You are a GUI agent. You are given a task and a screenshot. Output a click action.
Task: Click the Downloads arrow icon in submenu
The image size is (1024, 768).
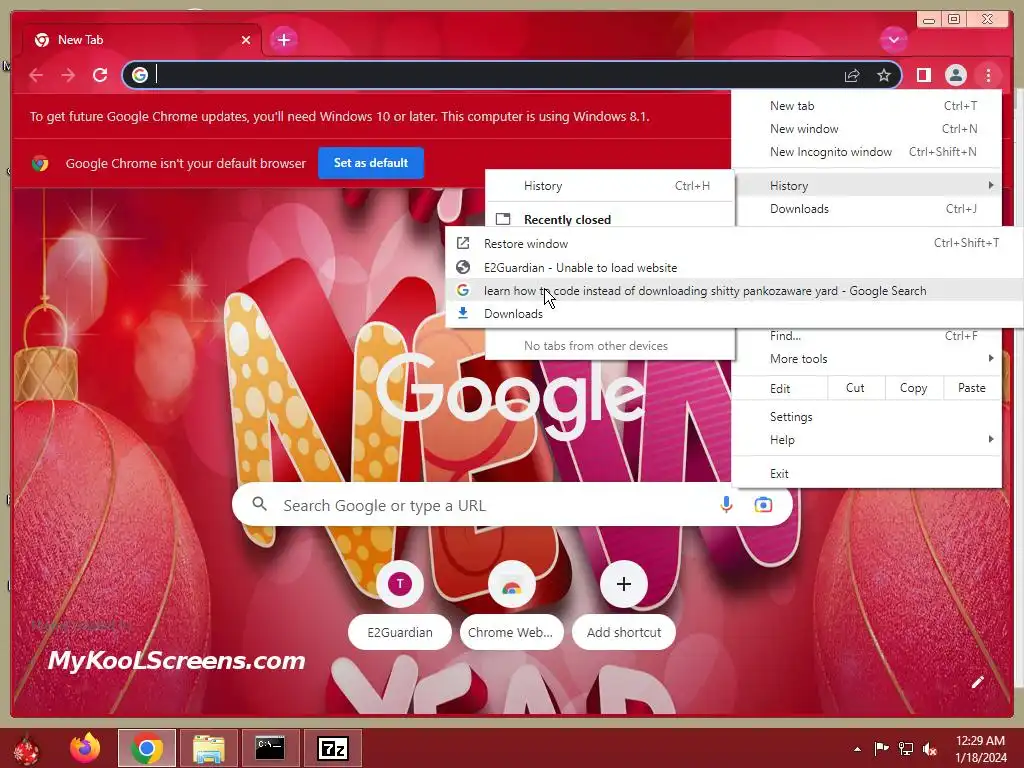pyautogui.click(x=463, y=313)
